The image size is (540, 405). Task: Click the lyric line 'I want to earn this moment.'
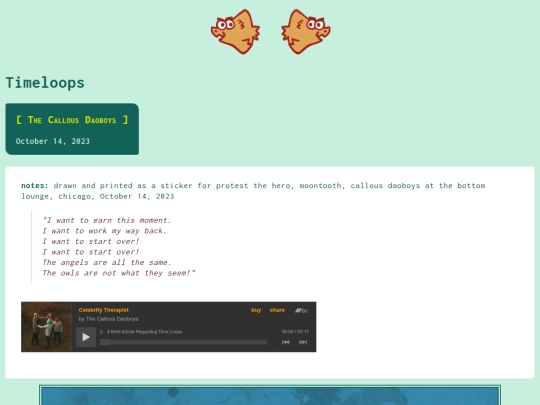(107, 220)
